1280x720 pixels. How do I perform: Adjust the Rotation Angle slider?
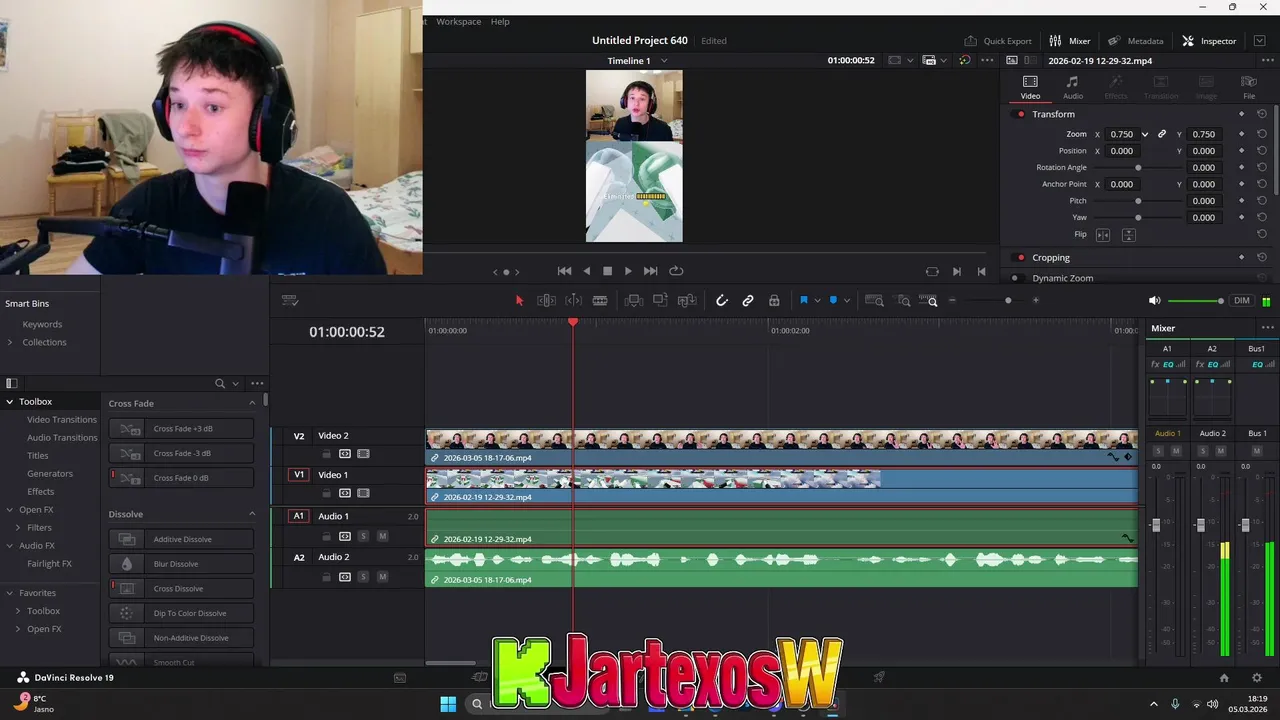pyautogui.click(x=1138, y=168)
